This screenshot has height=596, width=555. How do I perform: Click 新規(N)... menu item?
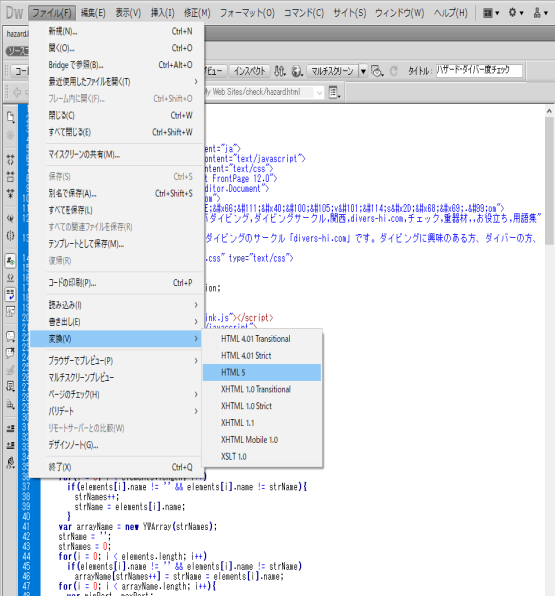[117, 31]
